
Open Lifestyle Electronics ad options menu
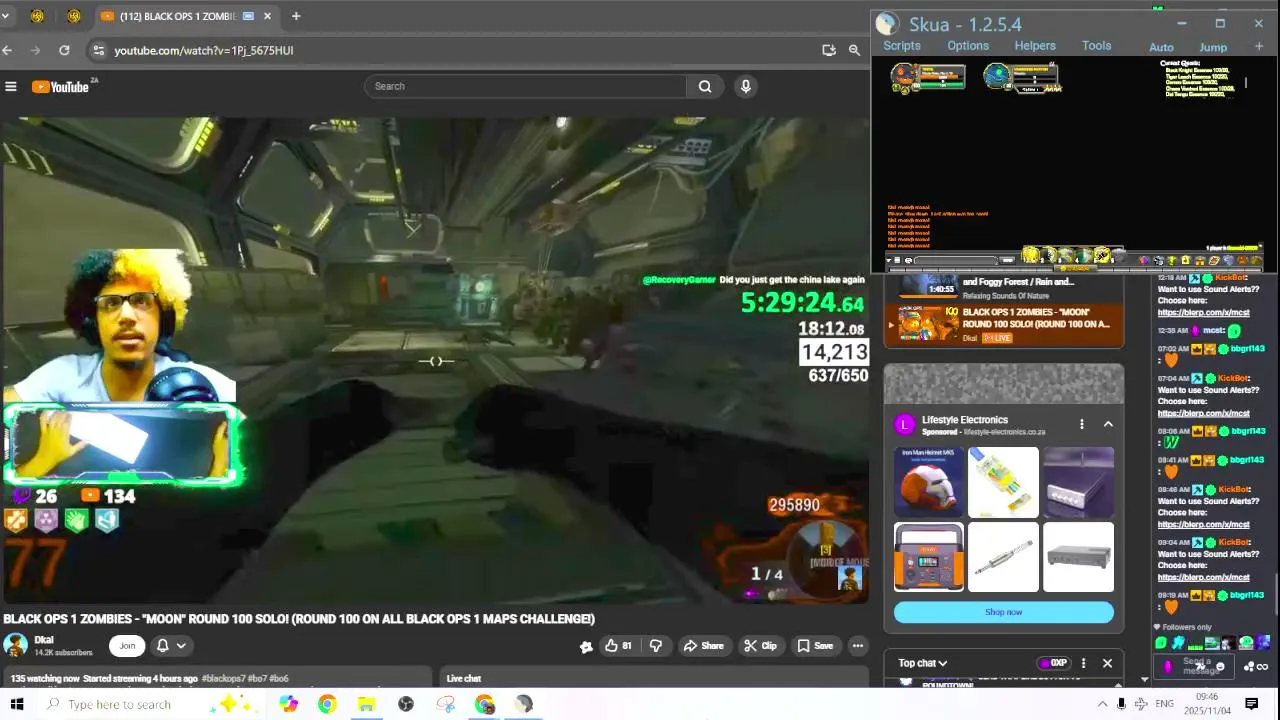pyautogui.click(x=1081, y=424)
